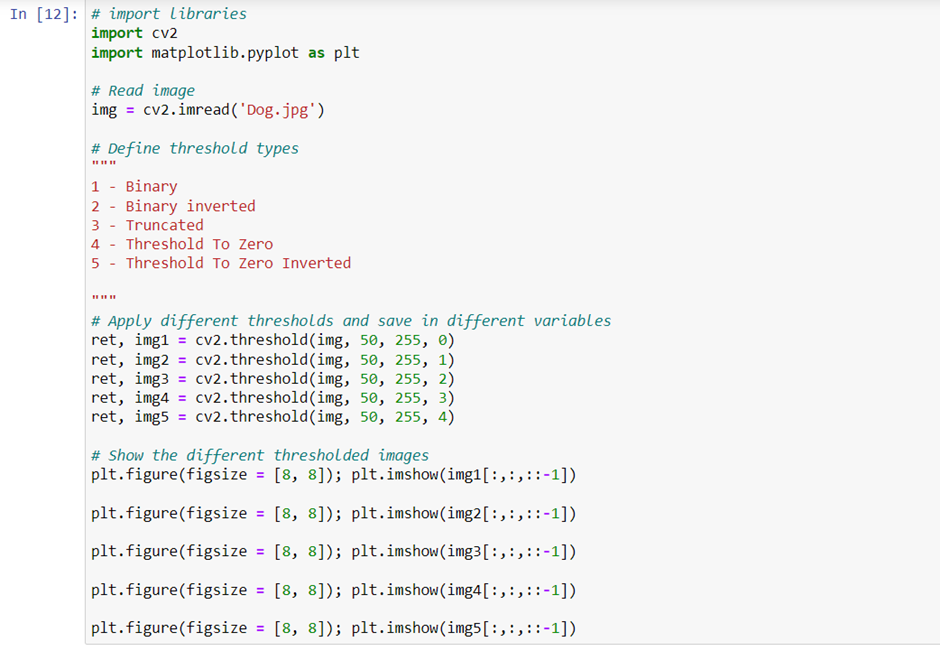Viewport: 940px width, 651px height.
Task: Click the img2 cv2.threshold assignment line
Action: click(x=273, y=360)
